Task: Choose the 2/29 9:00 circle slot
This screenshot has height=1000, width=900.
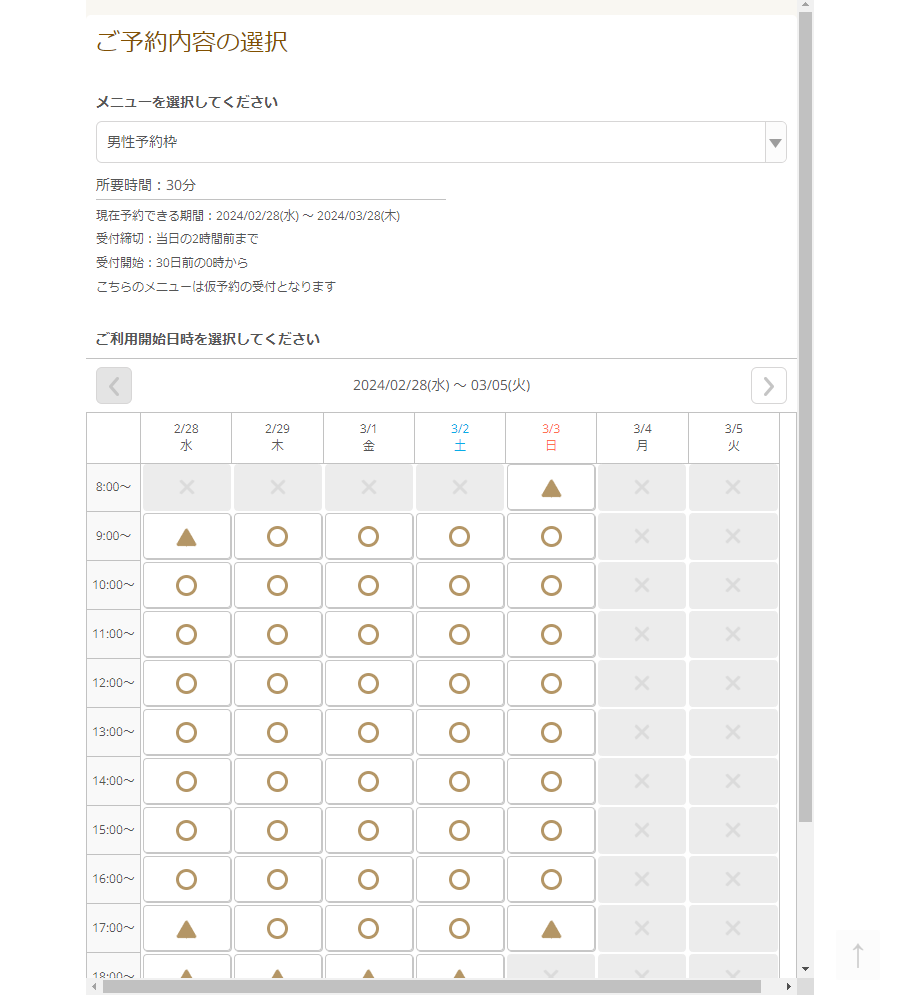Action: pyautogui.click(x=277, y=537)
